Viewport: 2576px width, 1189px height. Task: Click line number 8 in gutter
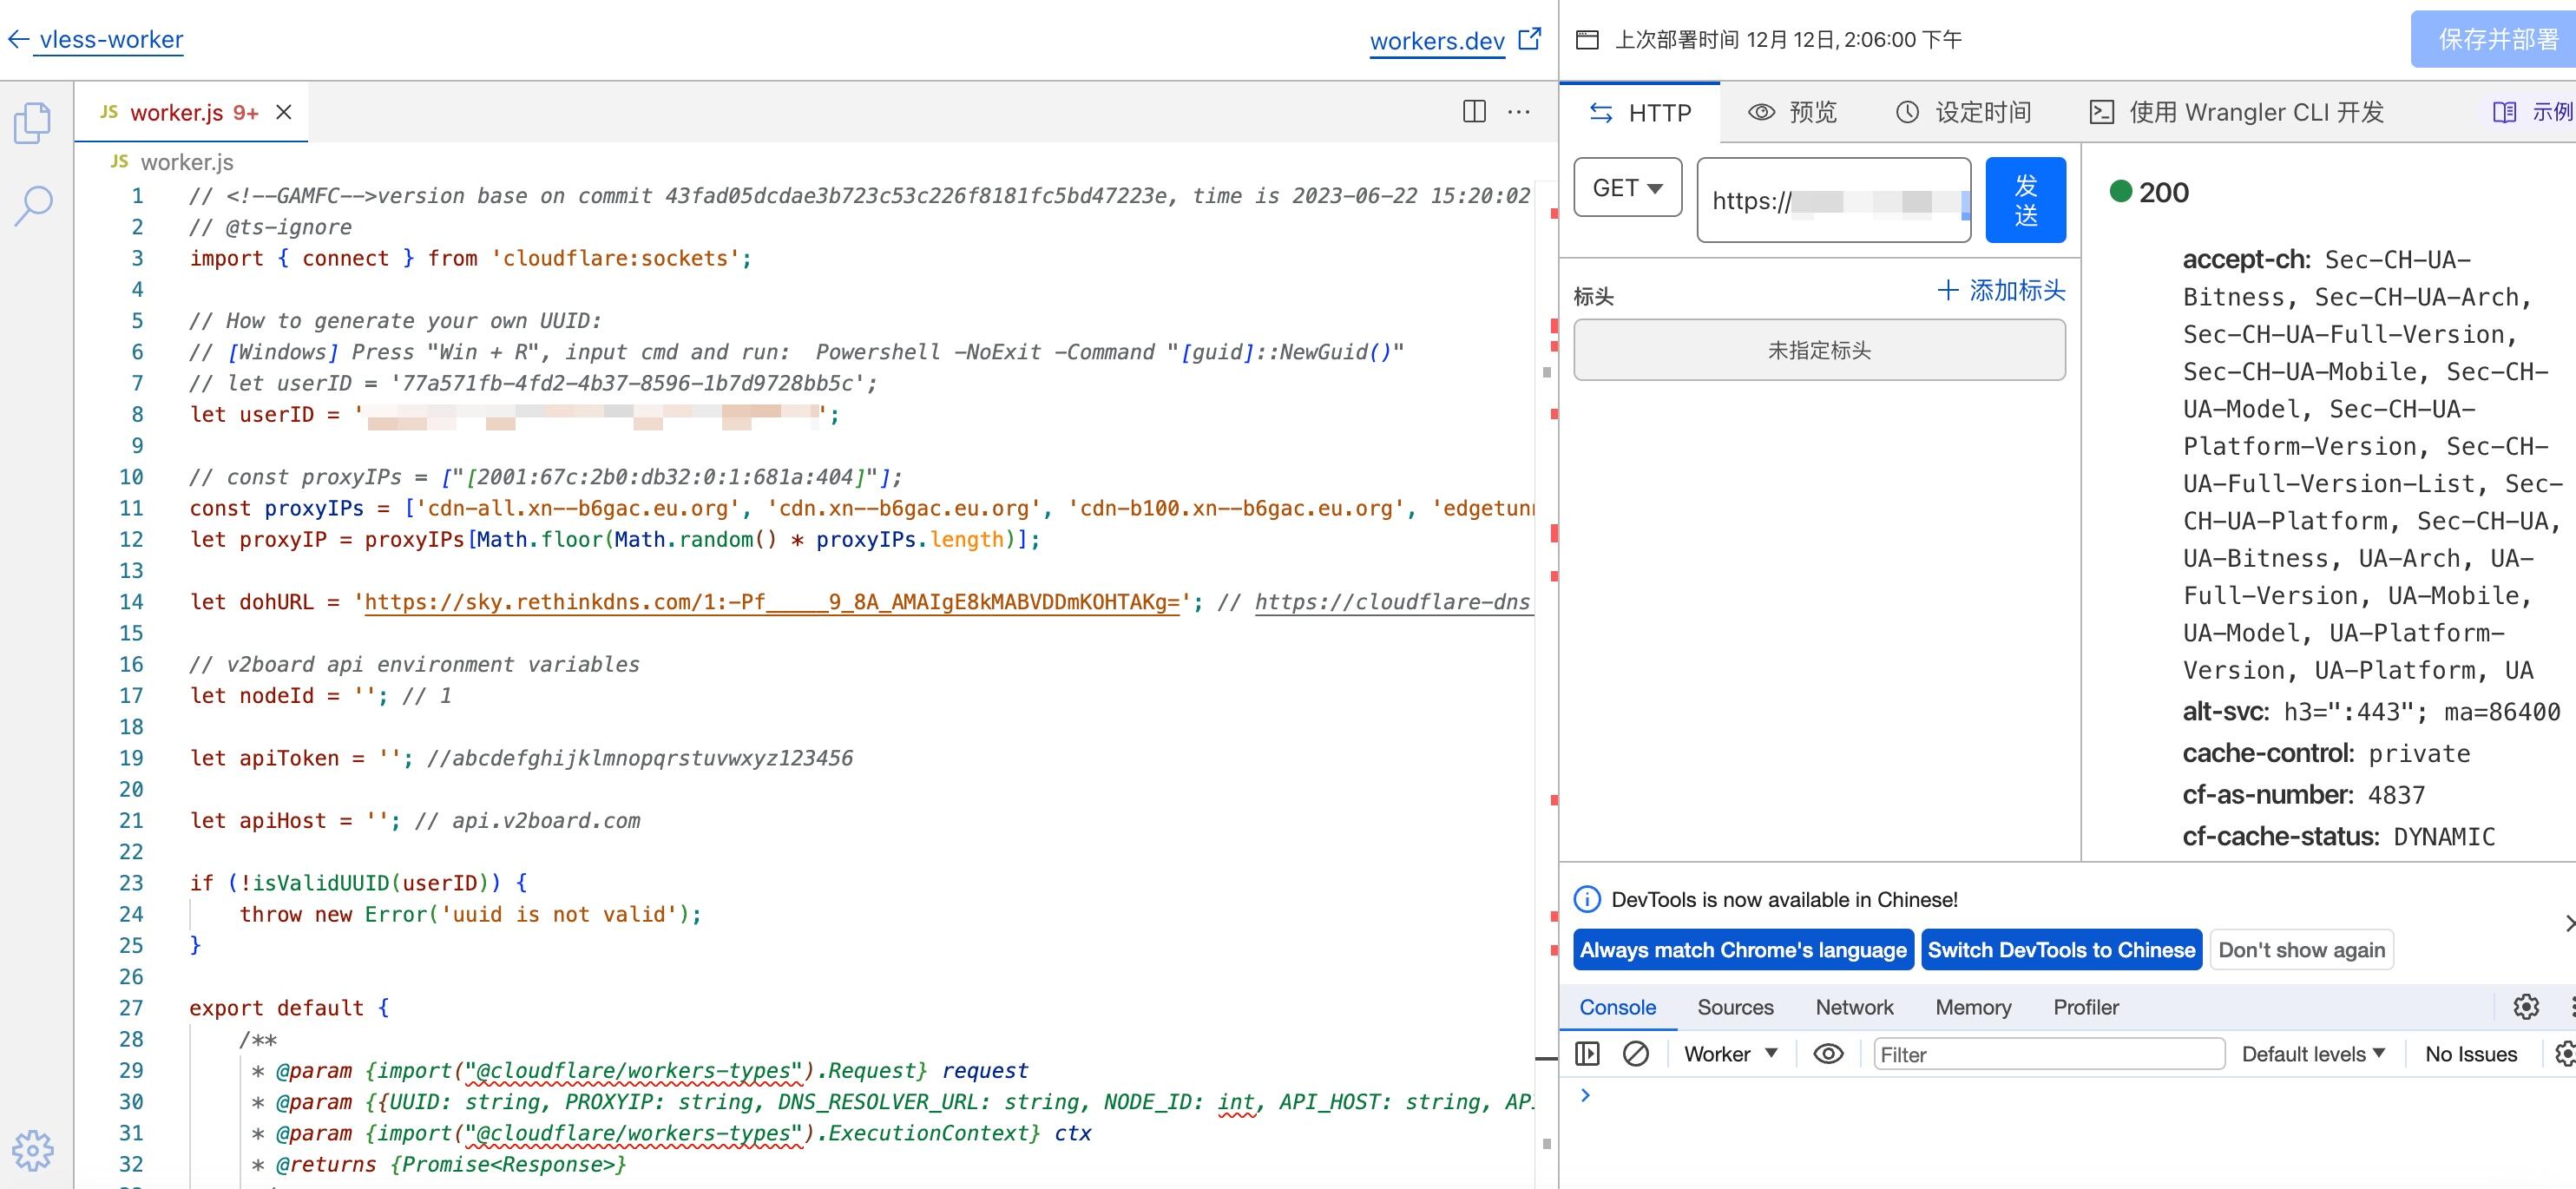click(x=137, y=414)
